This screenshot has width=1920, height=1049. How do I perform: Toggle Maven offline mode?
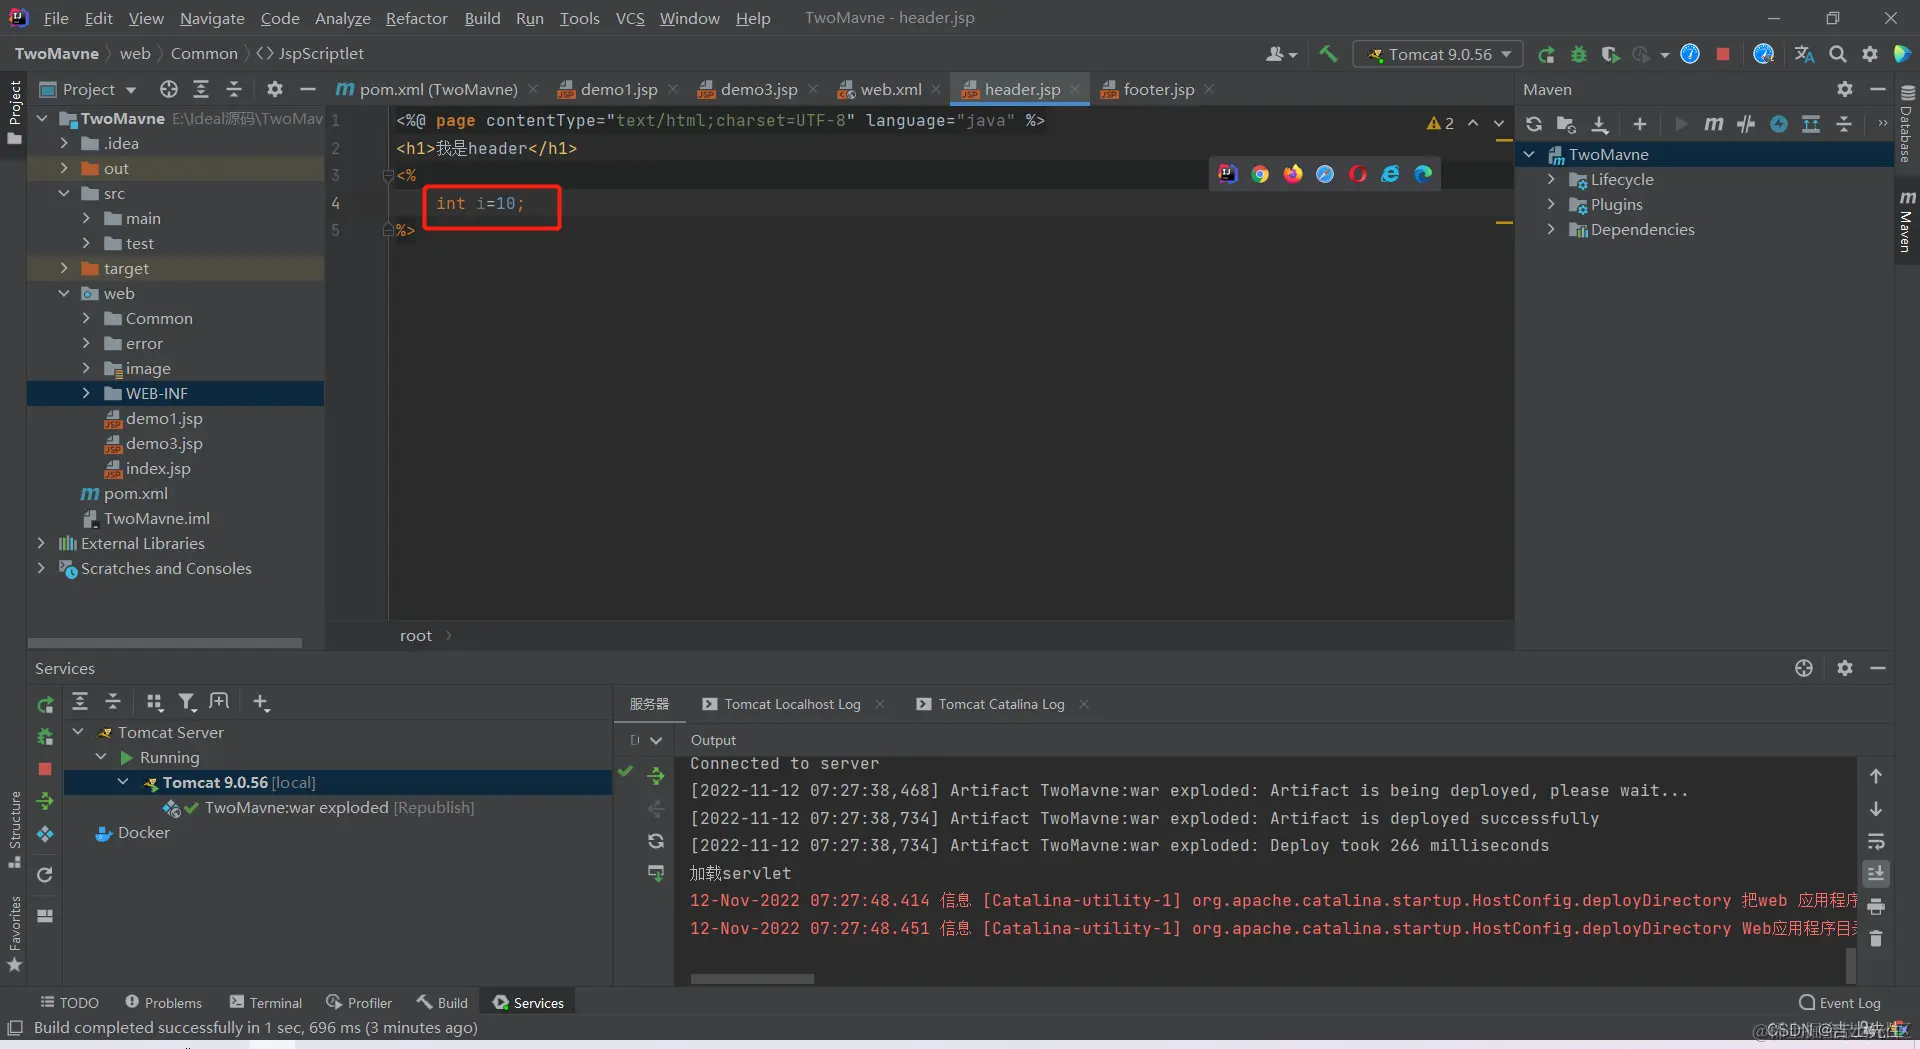1746,124
